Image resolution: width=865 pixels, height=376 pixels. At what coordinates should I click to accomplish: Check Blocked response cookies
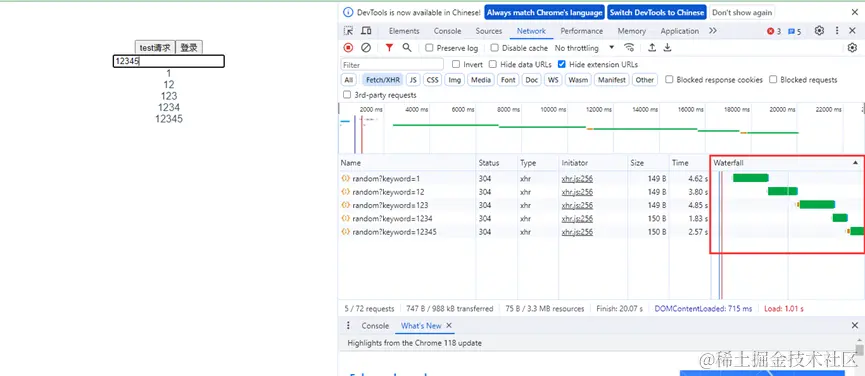669,79
